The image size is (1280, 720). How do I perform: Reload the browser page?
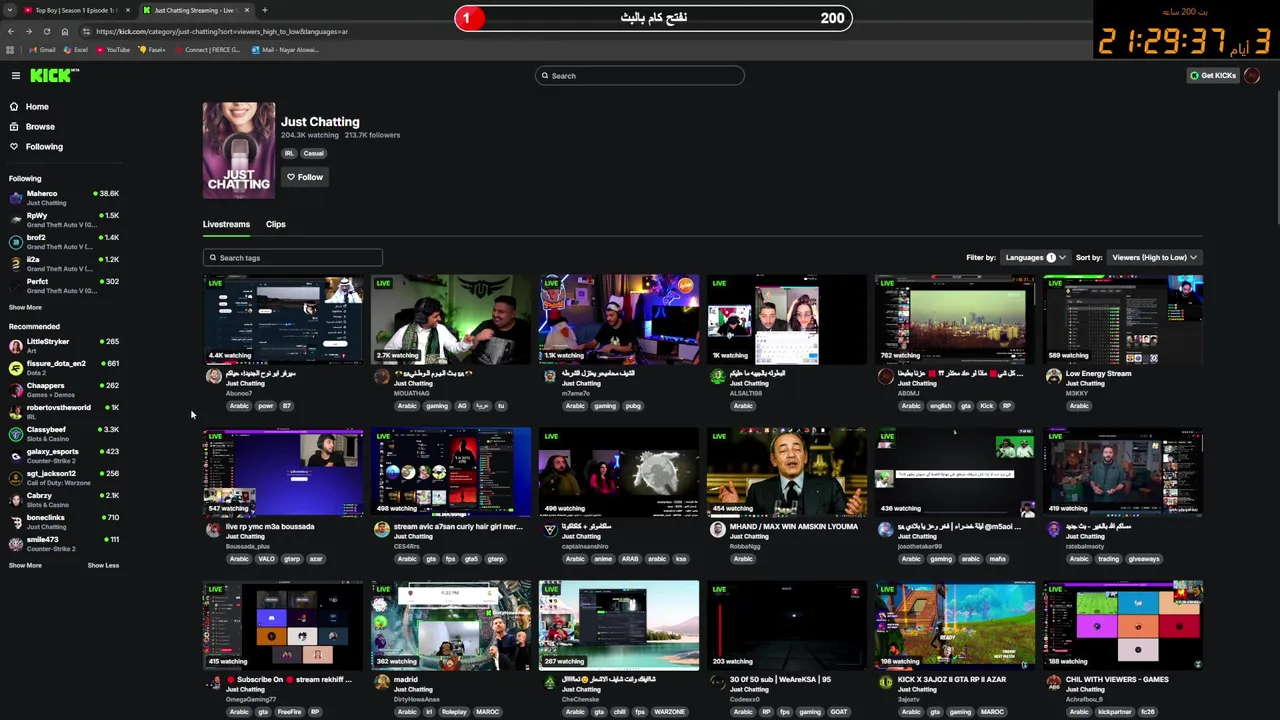tap(46, 31)
